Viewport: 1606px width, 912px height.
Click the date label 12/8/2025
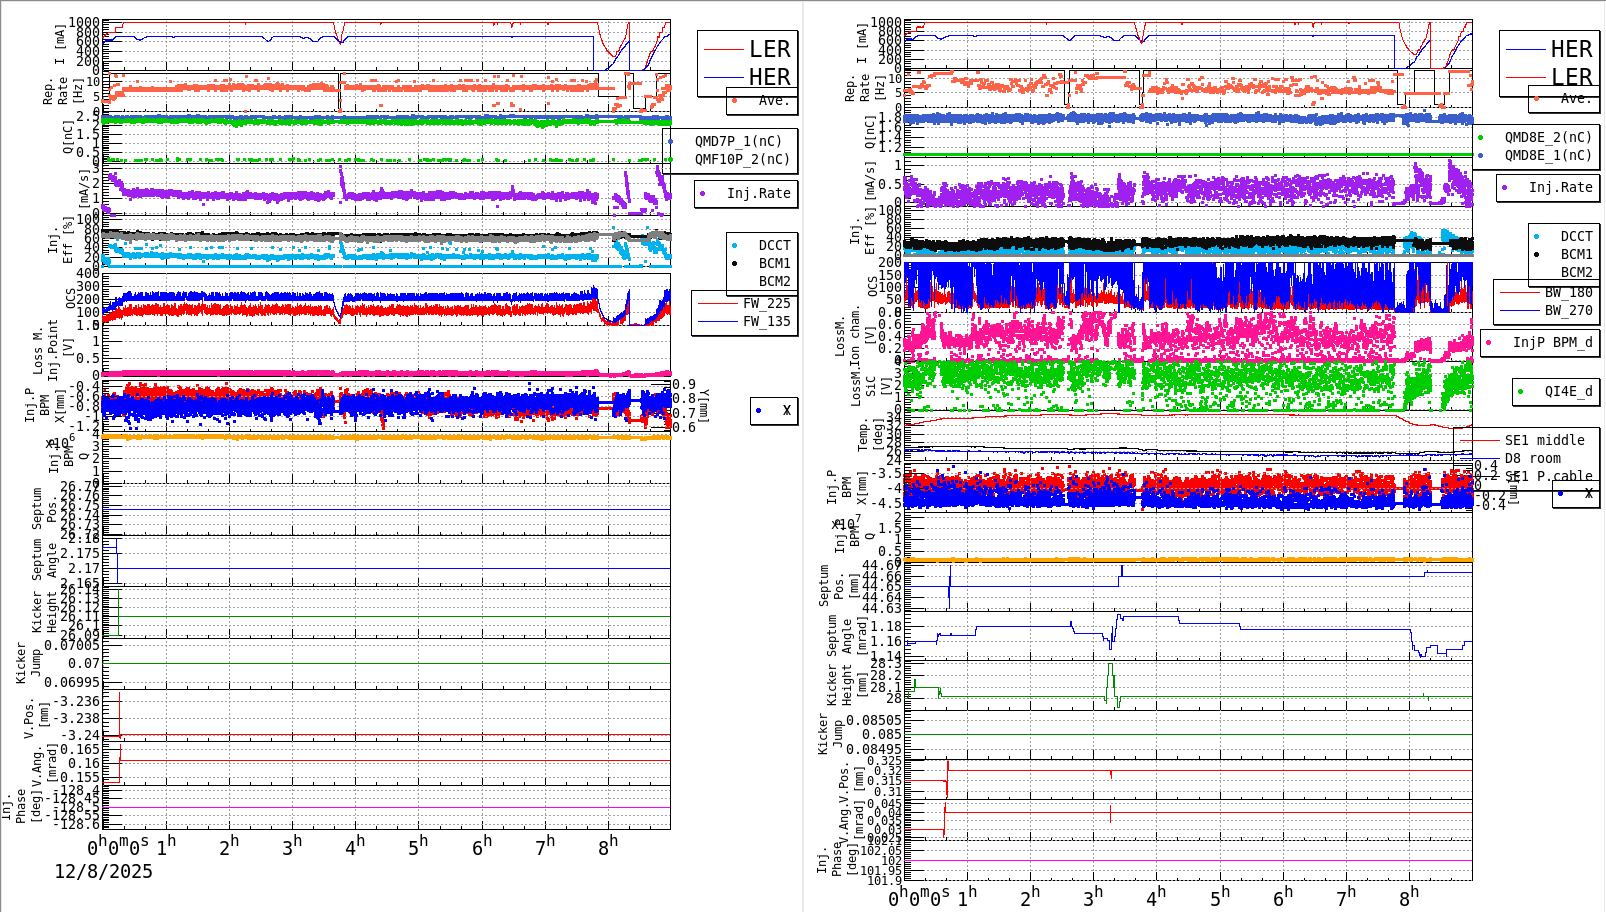103,871
